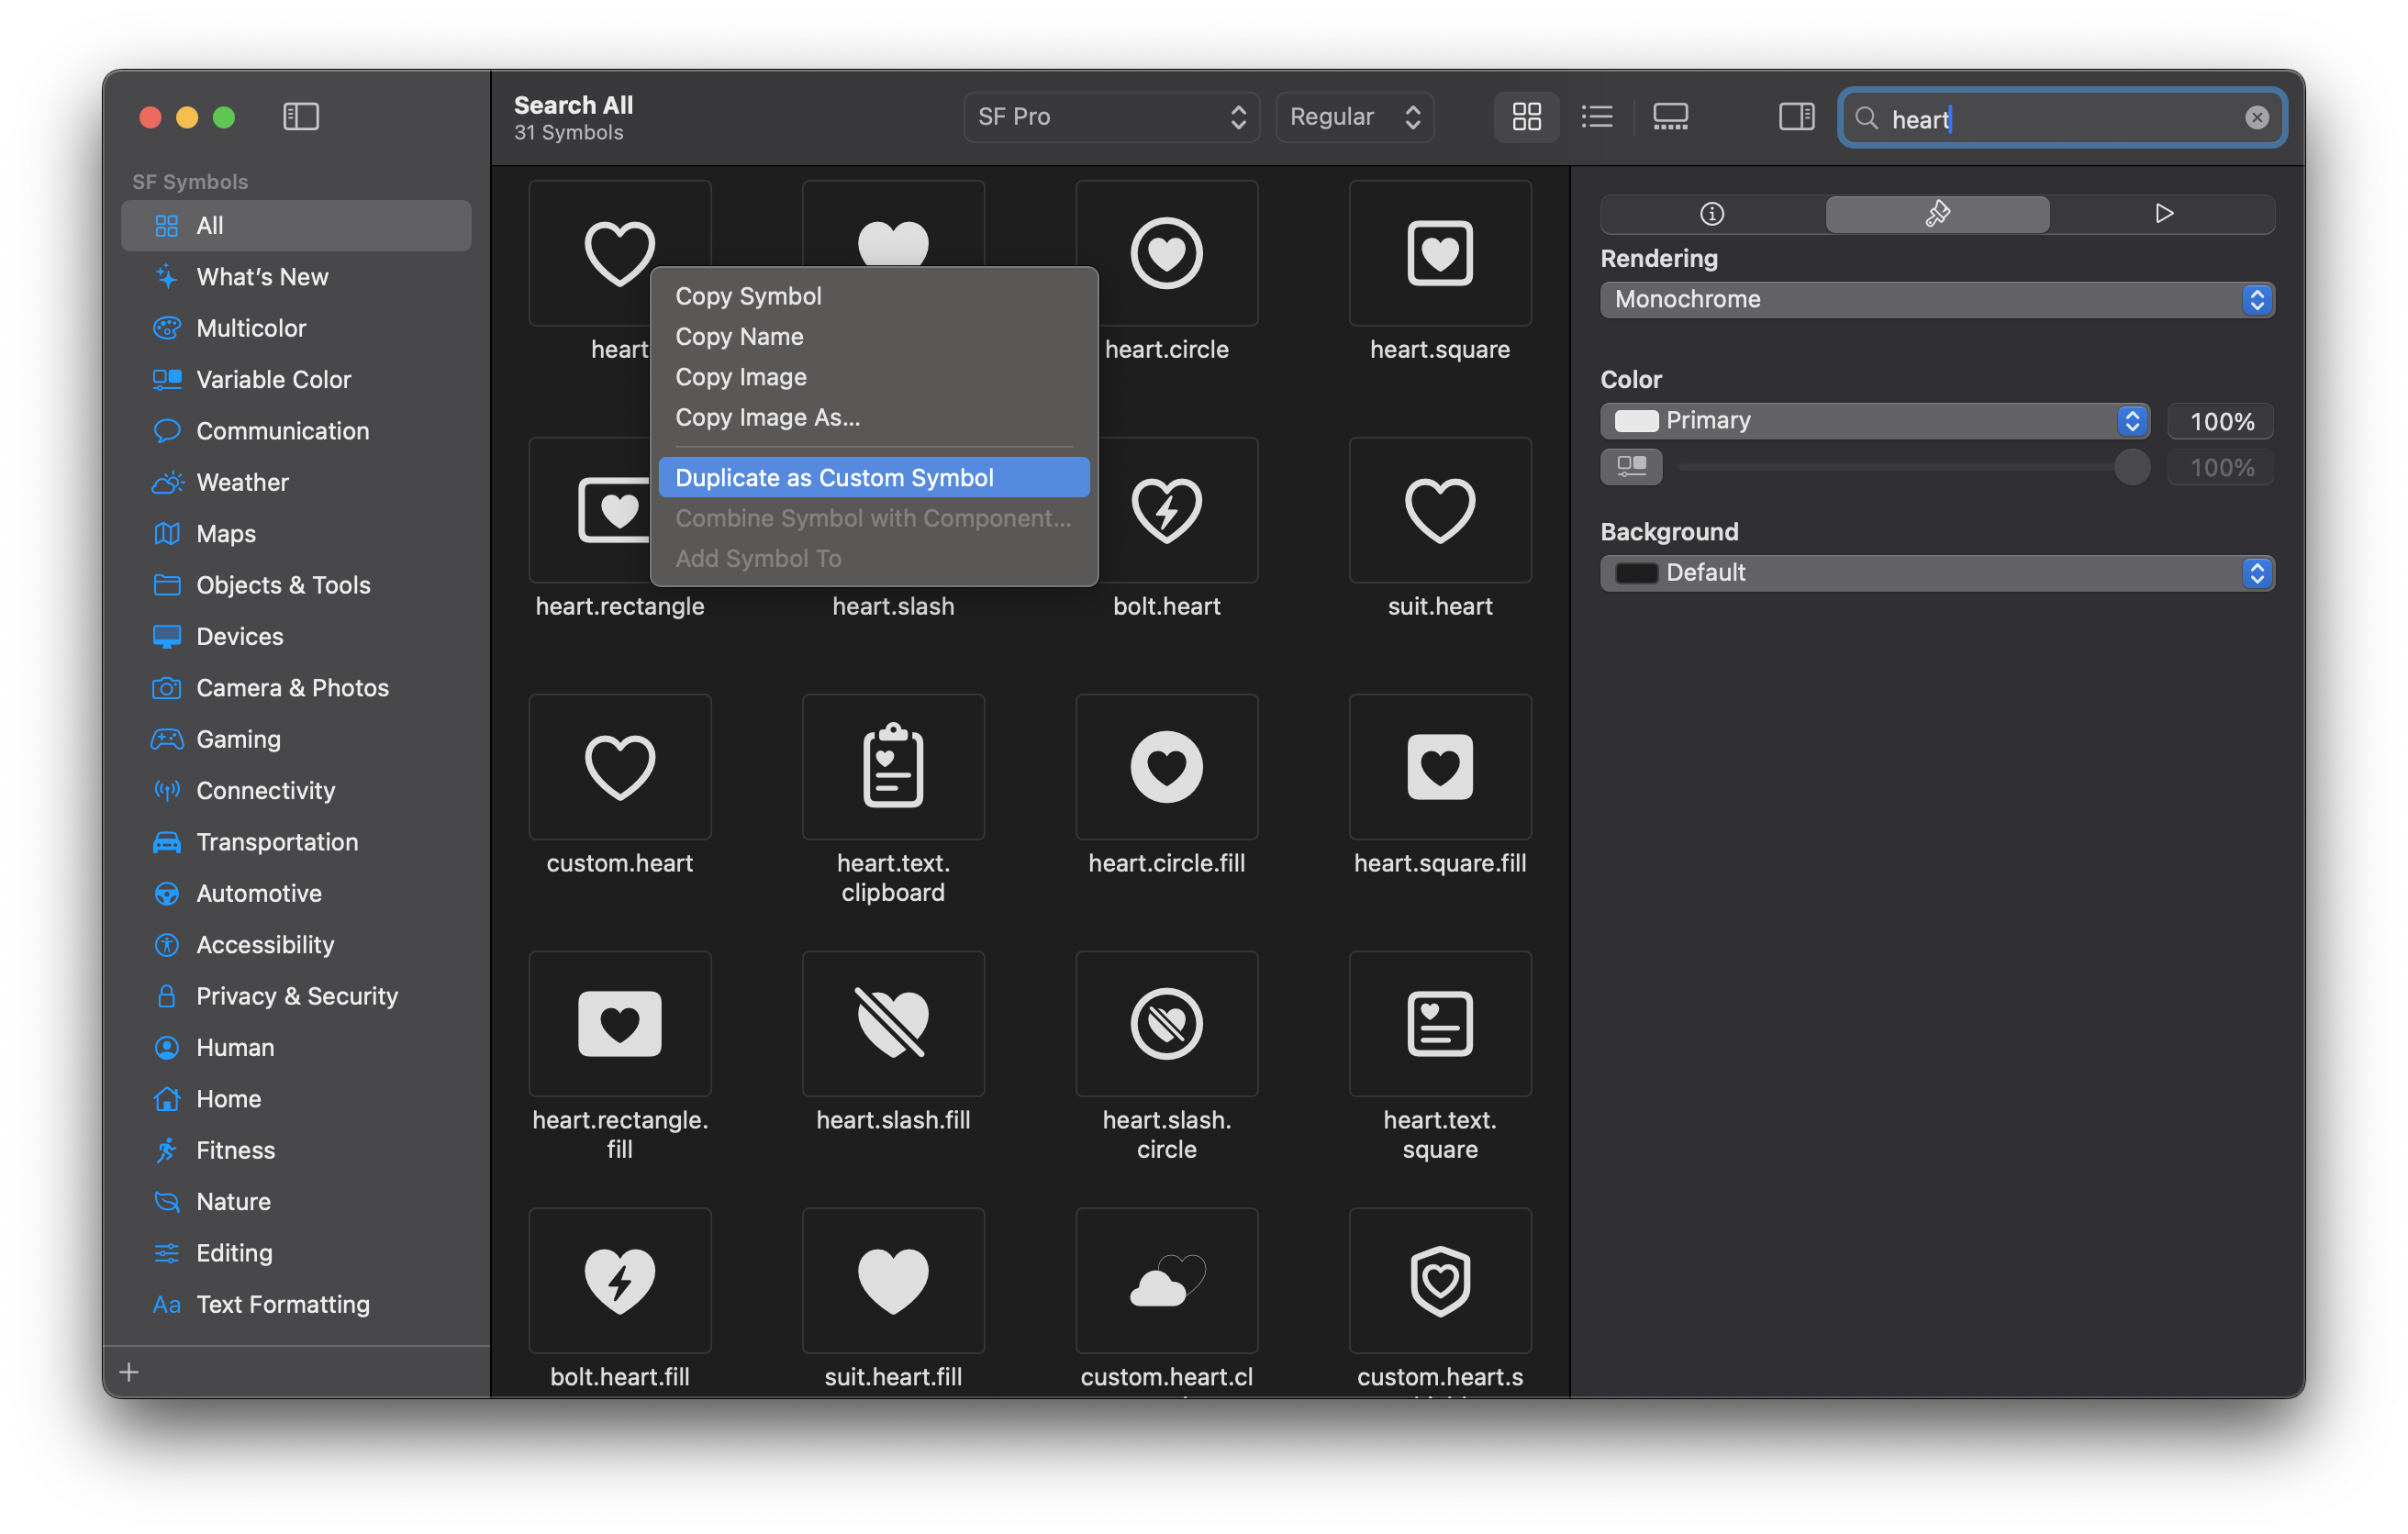Screen dimensions: 2408x1534
Task: Switch to gallery view in the toolbar
Action: (1670, 117)
